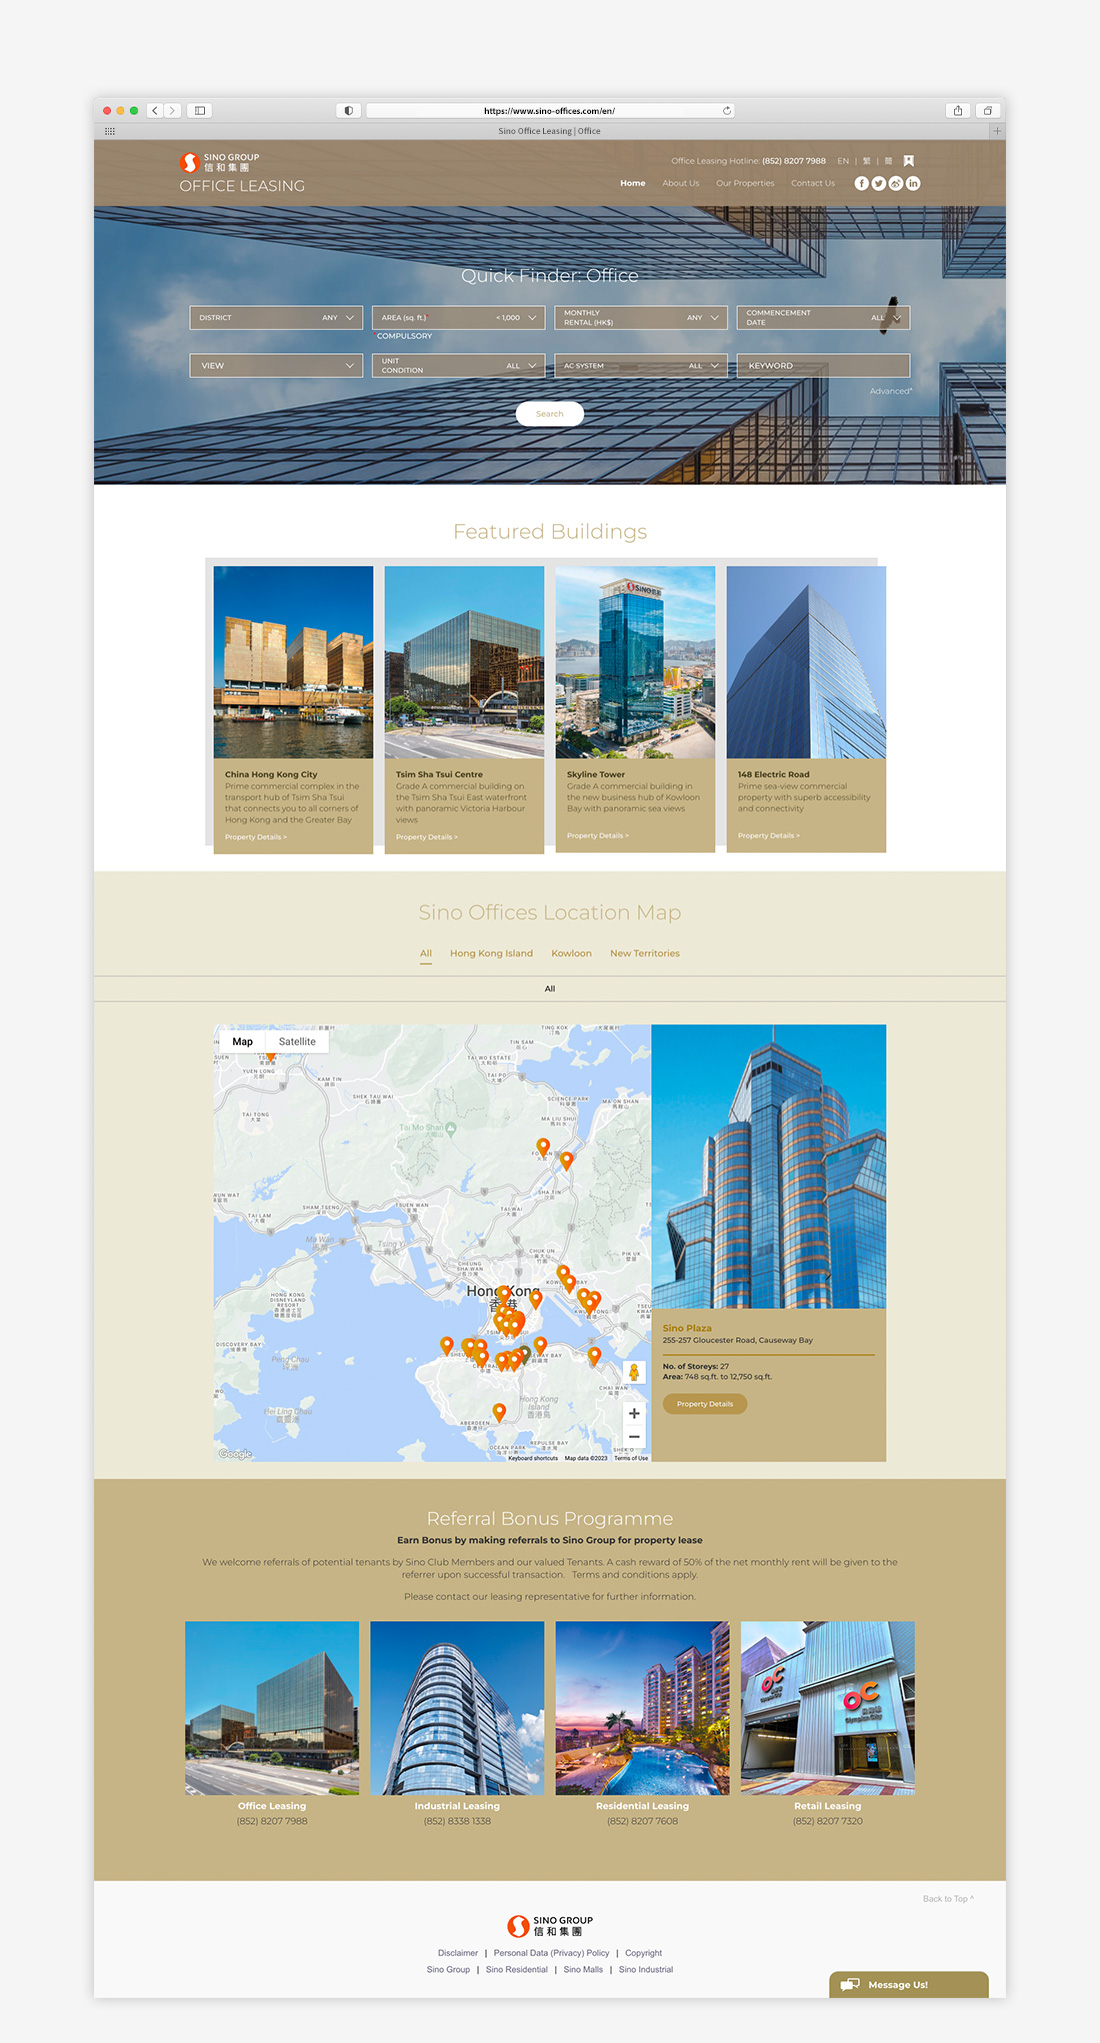Open the browser tab overview icon
1100x2043 pixels.
point(988,111)
